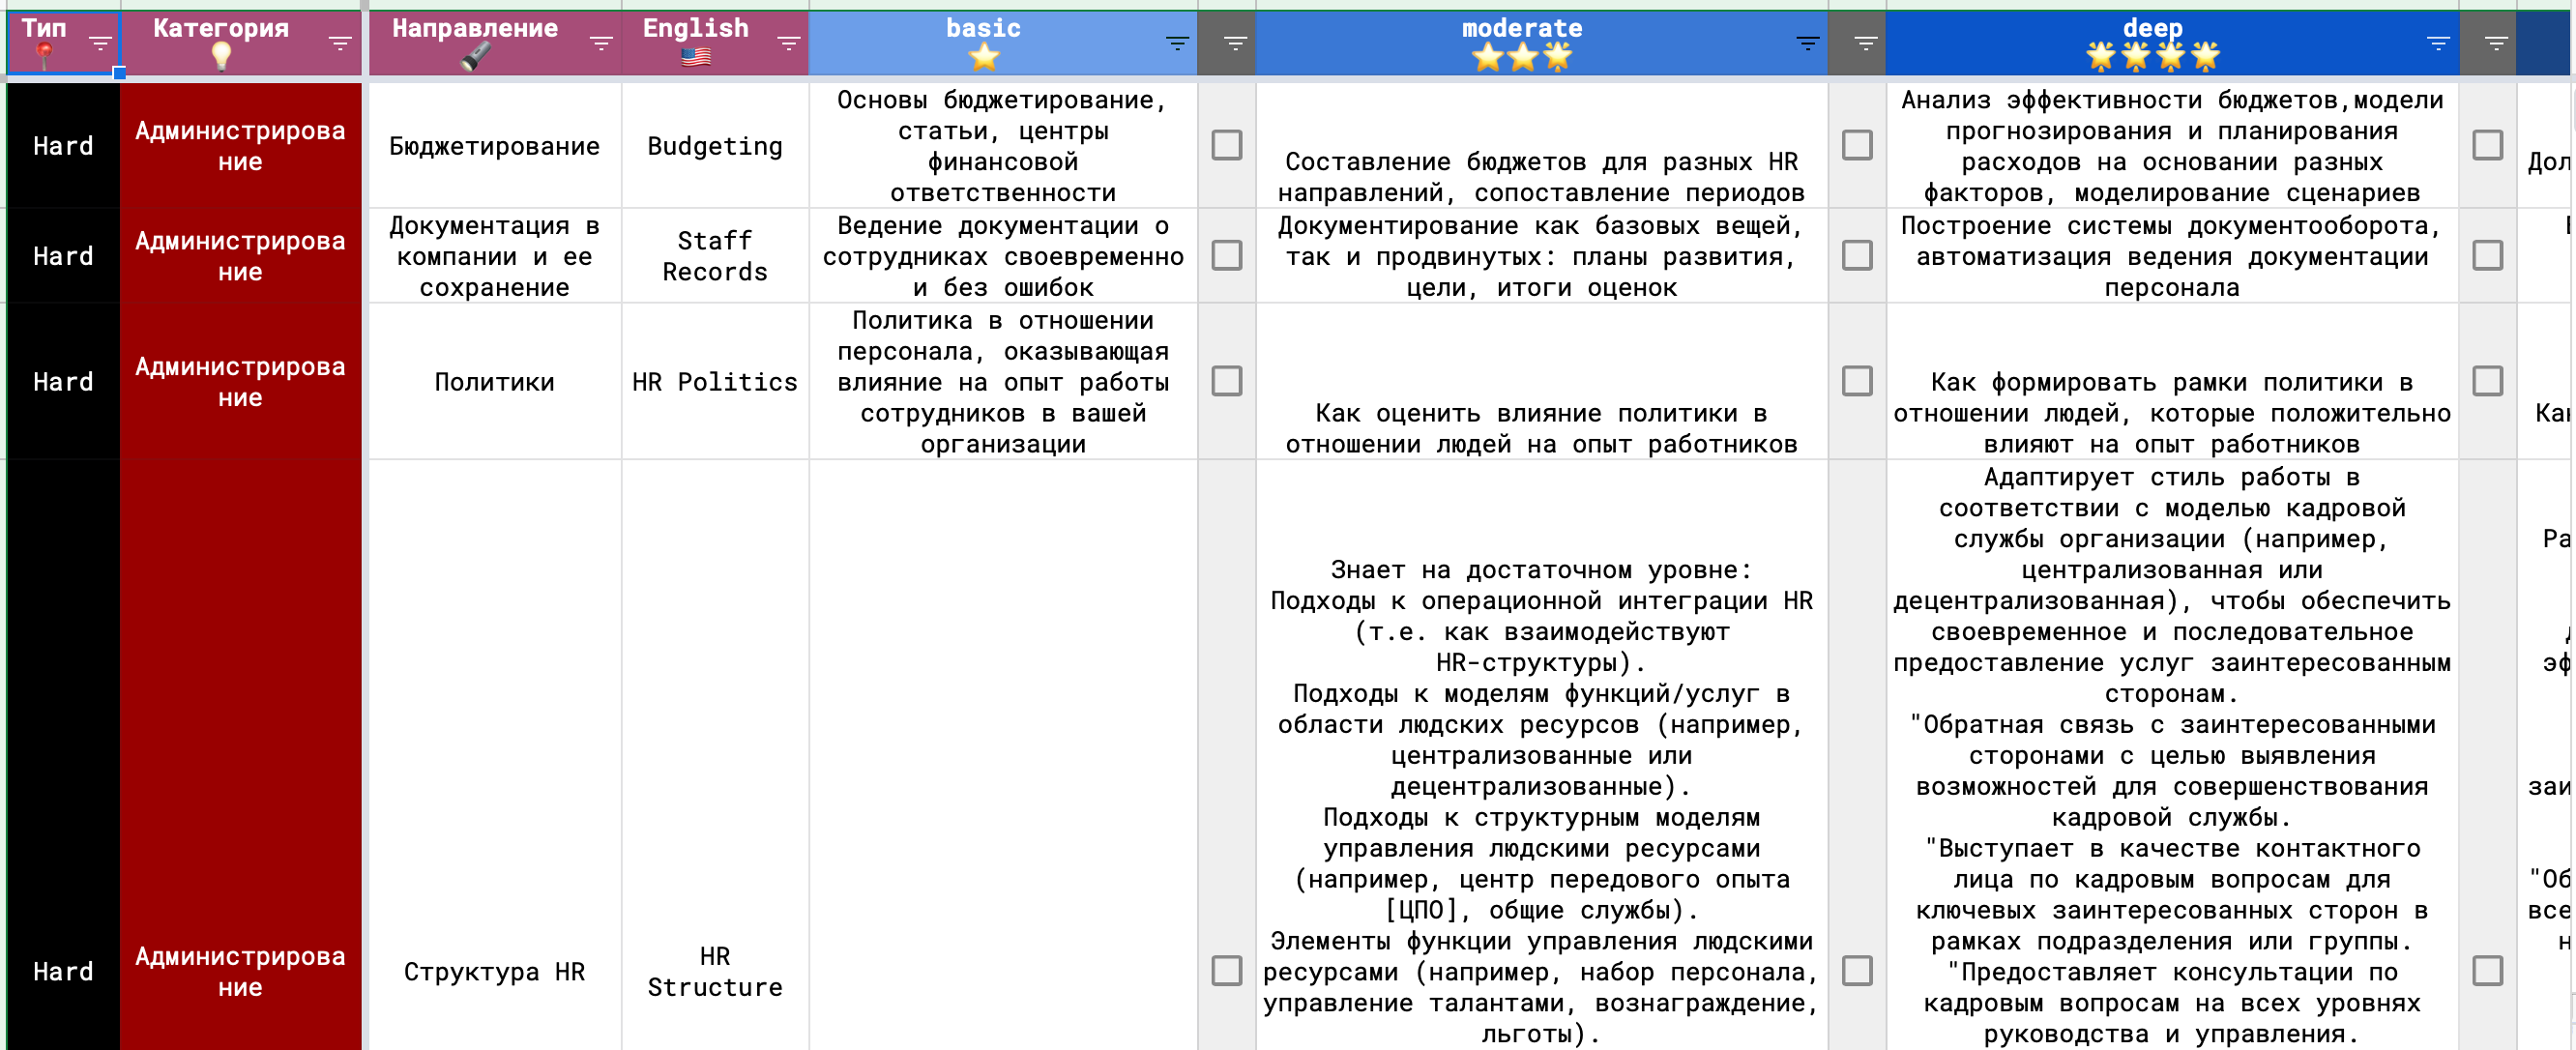The height and width of the screenshot is (1050, 2576).
Task: Select cell starting Анализ эффективности бюджетов
Action: 2172,145
